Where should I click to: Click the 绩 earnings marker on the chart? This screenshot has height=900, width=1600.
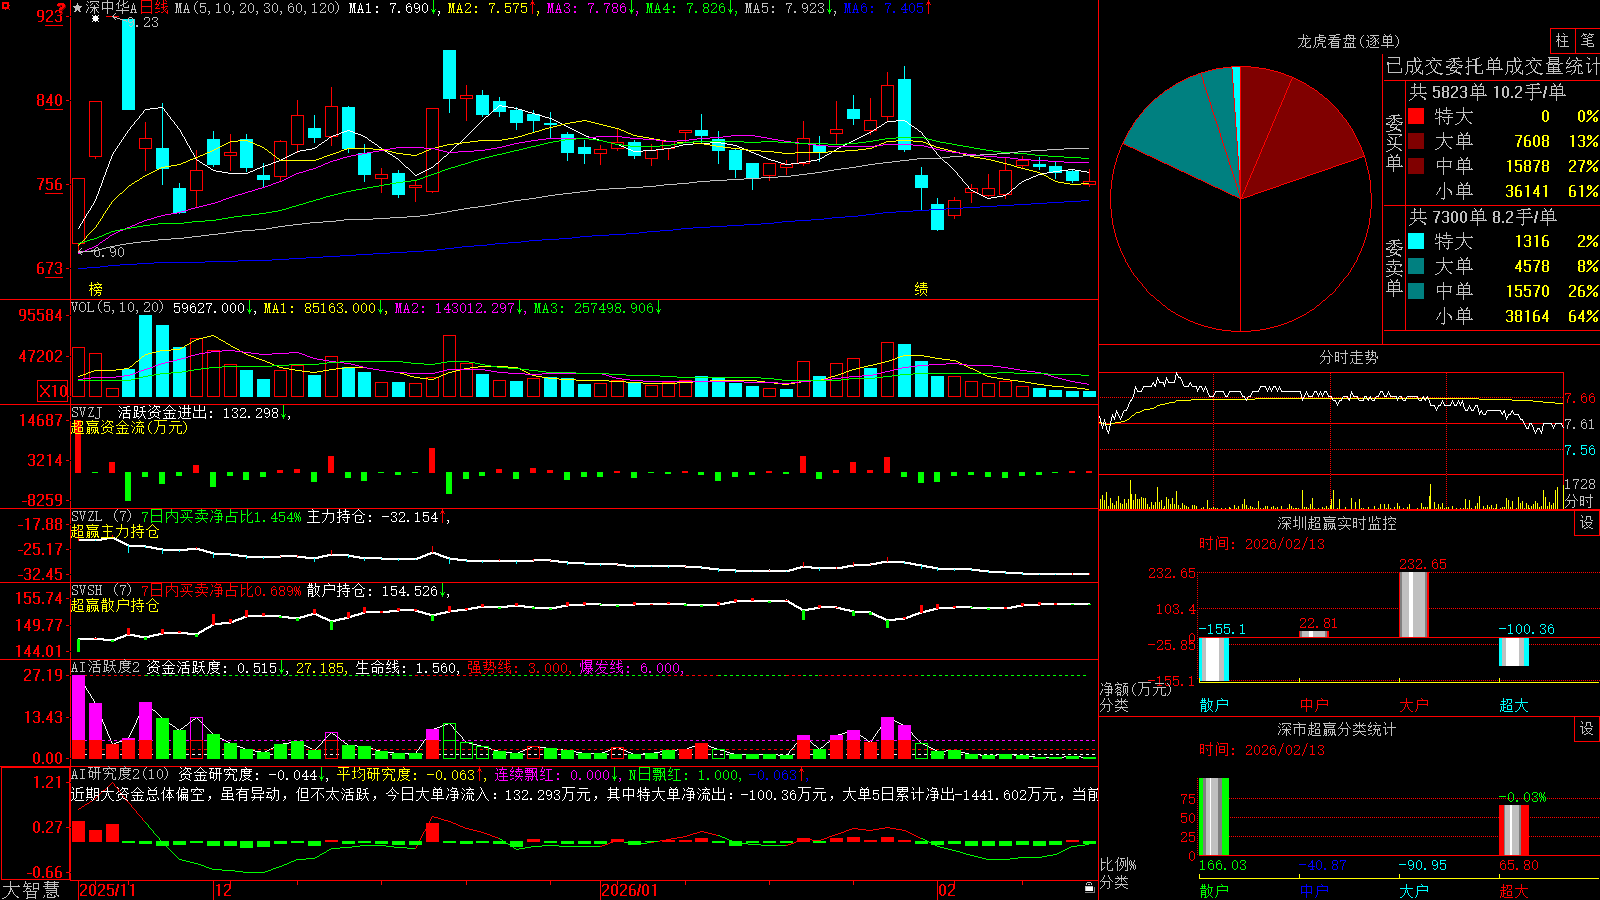click(x=921, y=289)
